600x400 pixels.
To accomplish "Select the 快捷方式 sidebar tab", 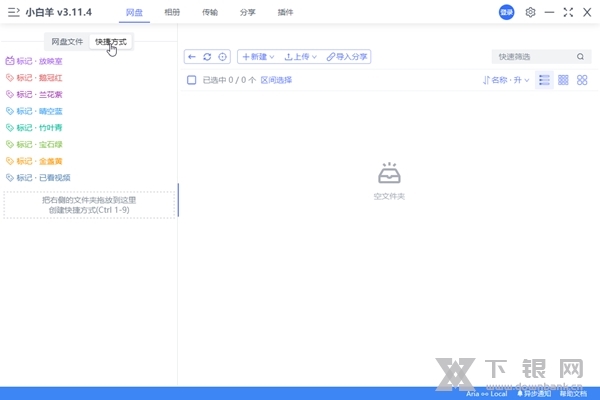I will 111,42.
